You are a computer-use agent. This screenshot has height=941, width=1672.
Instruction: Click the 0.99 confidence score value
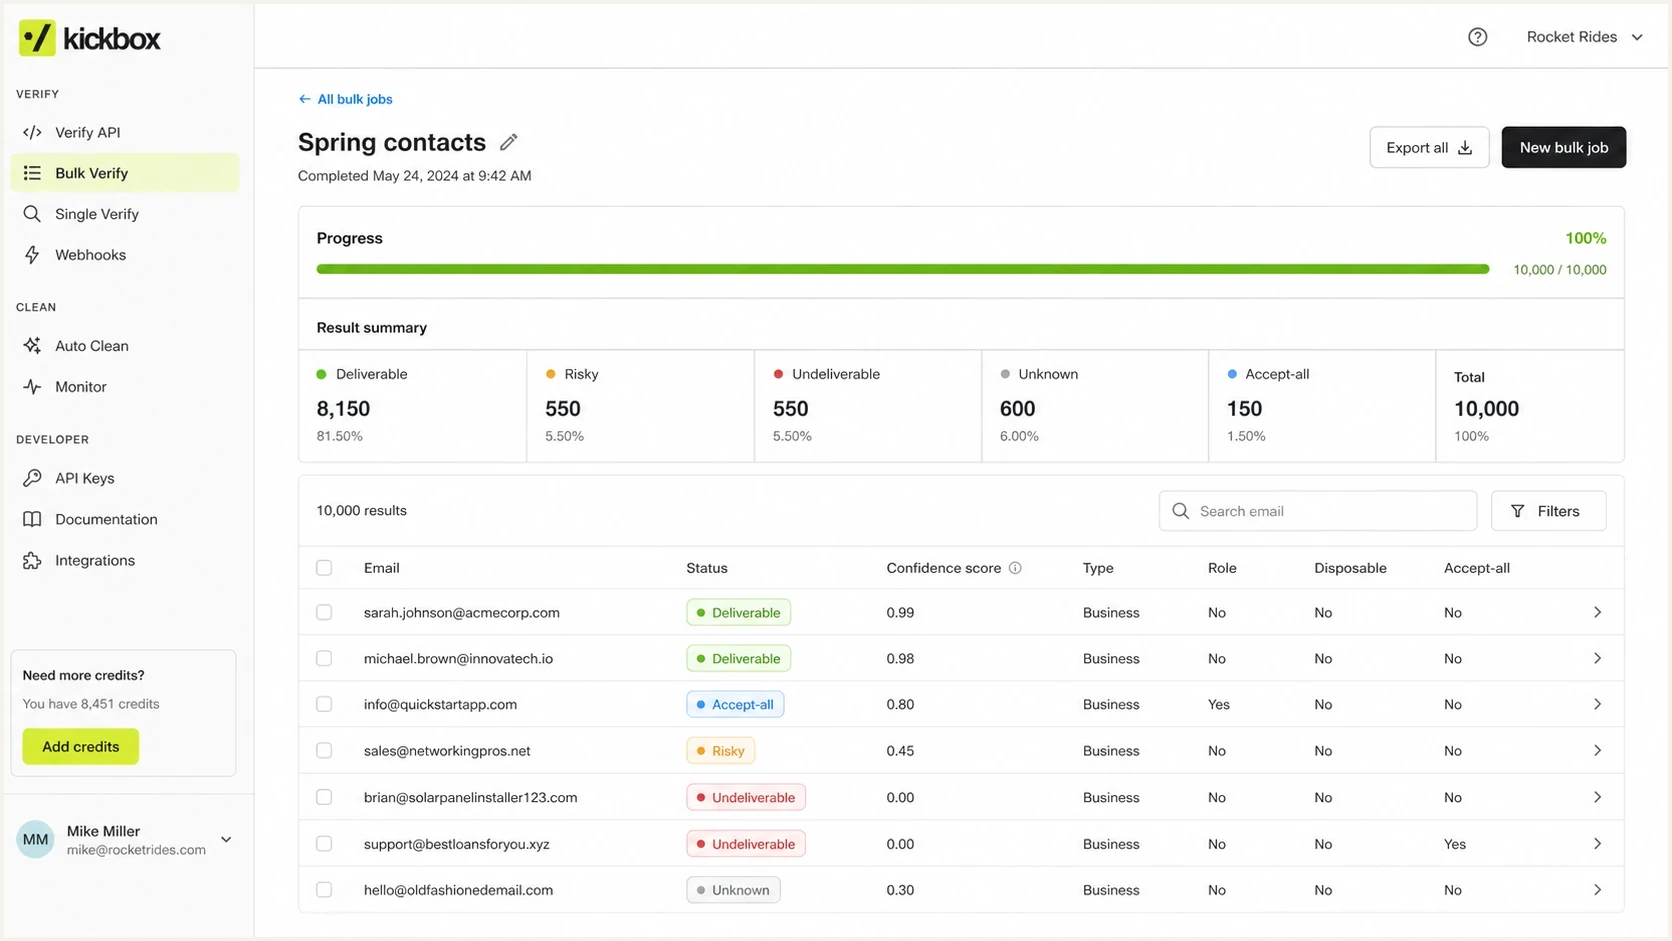tap(900, 612)
